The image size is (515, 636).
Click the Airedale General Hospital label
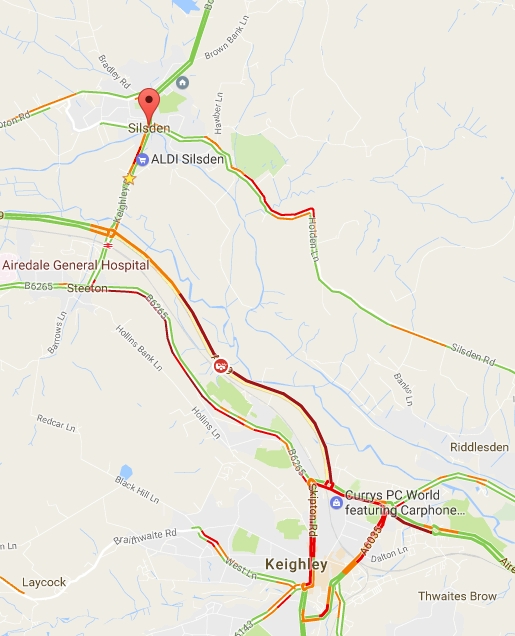(x=76, y=265)
